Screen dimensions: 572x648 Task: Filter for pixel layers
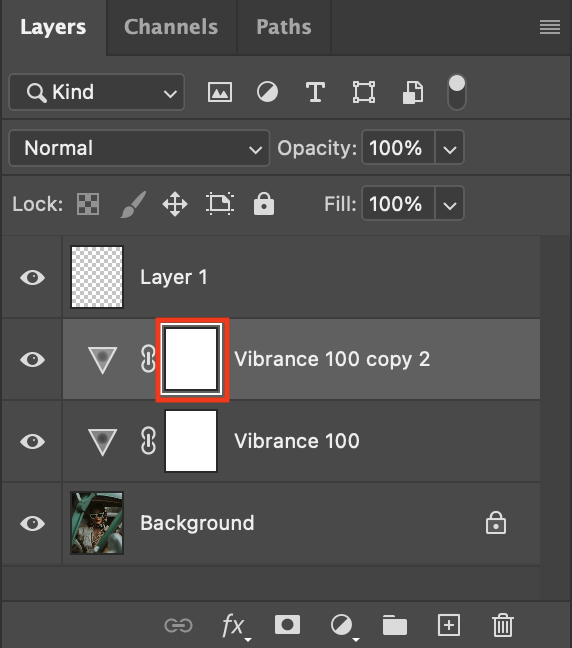click(x=219, y=92)
